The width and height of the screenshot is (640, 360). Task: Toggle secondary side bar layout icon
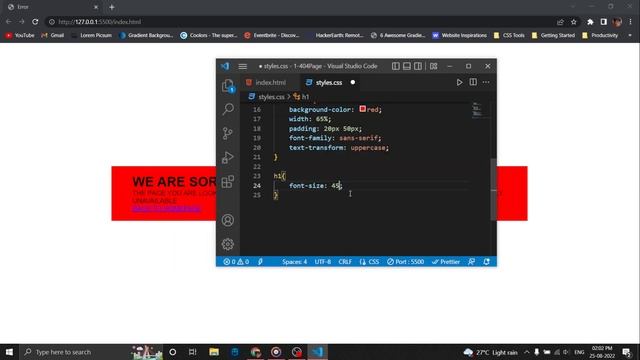coord(418,66)
